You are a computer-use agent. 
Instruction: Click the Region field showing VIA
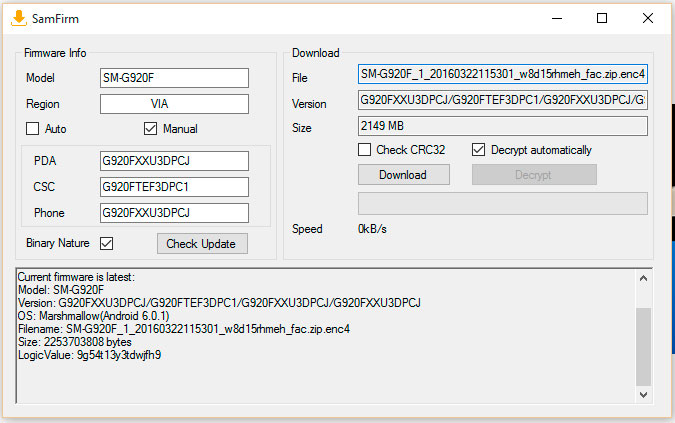click(x=174, y=104)
